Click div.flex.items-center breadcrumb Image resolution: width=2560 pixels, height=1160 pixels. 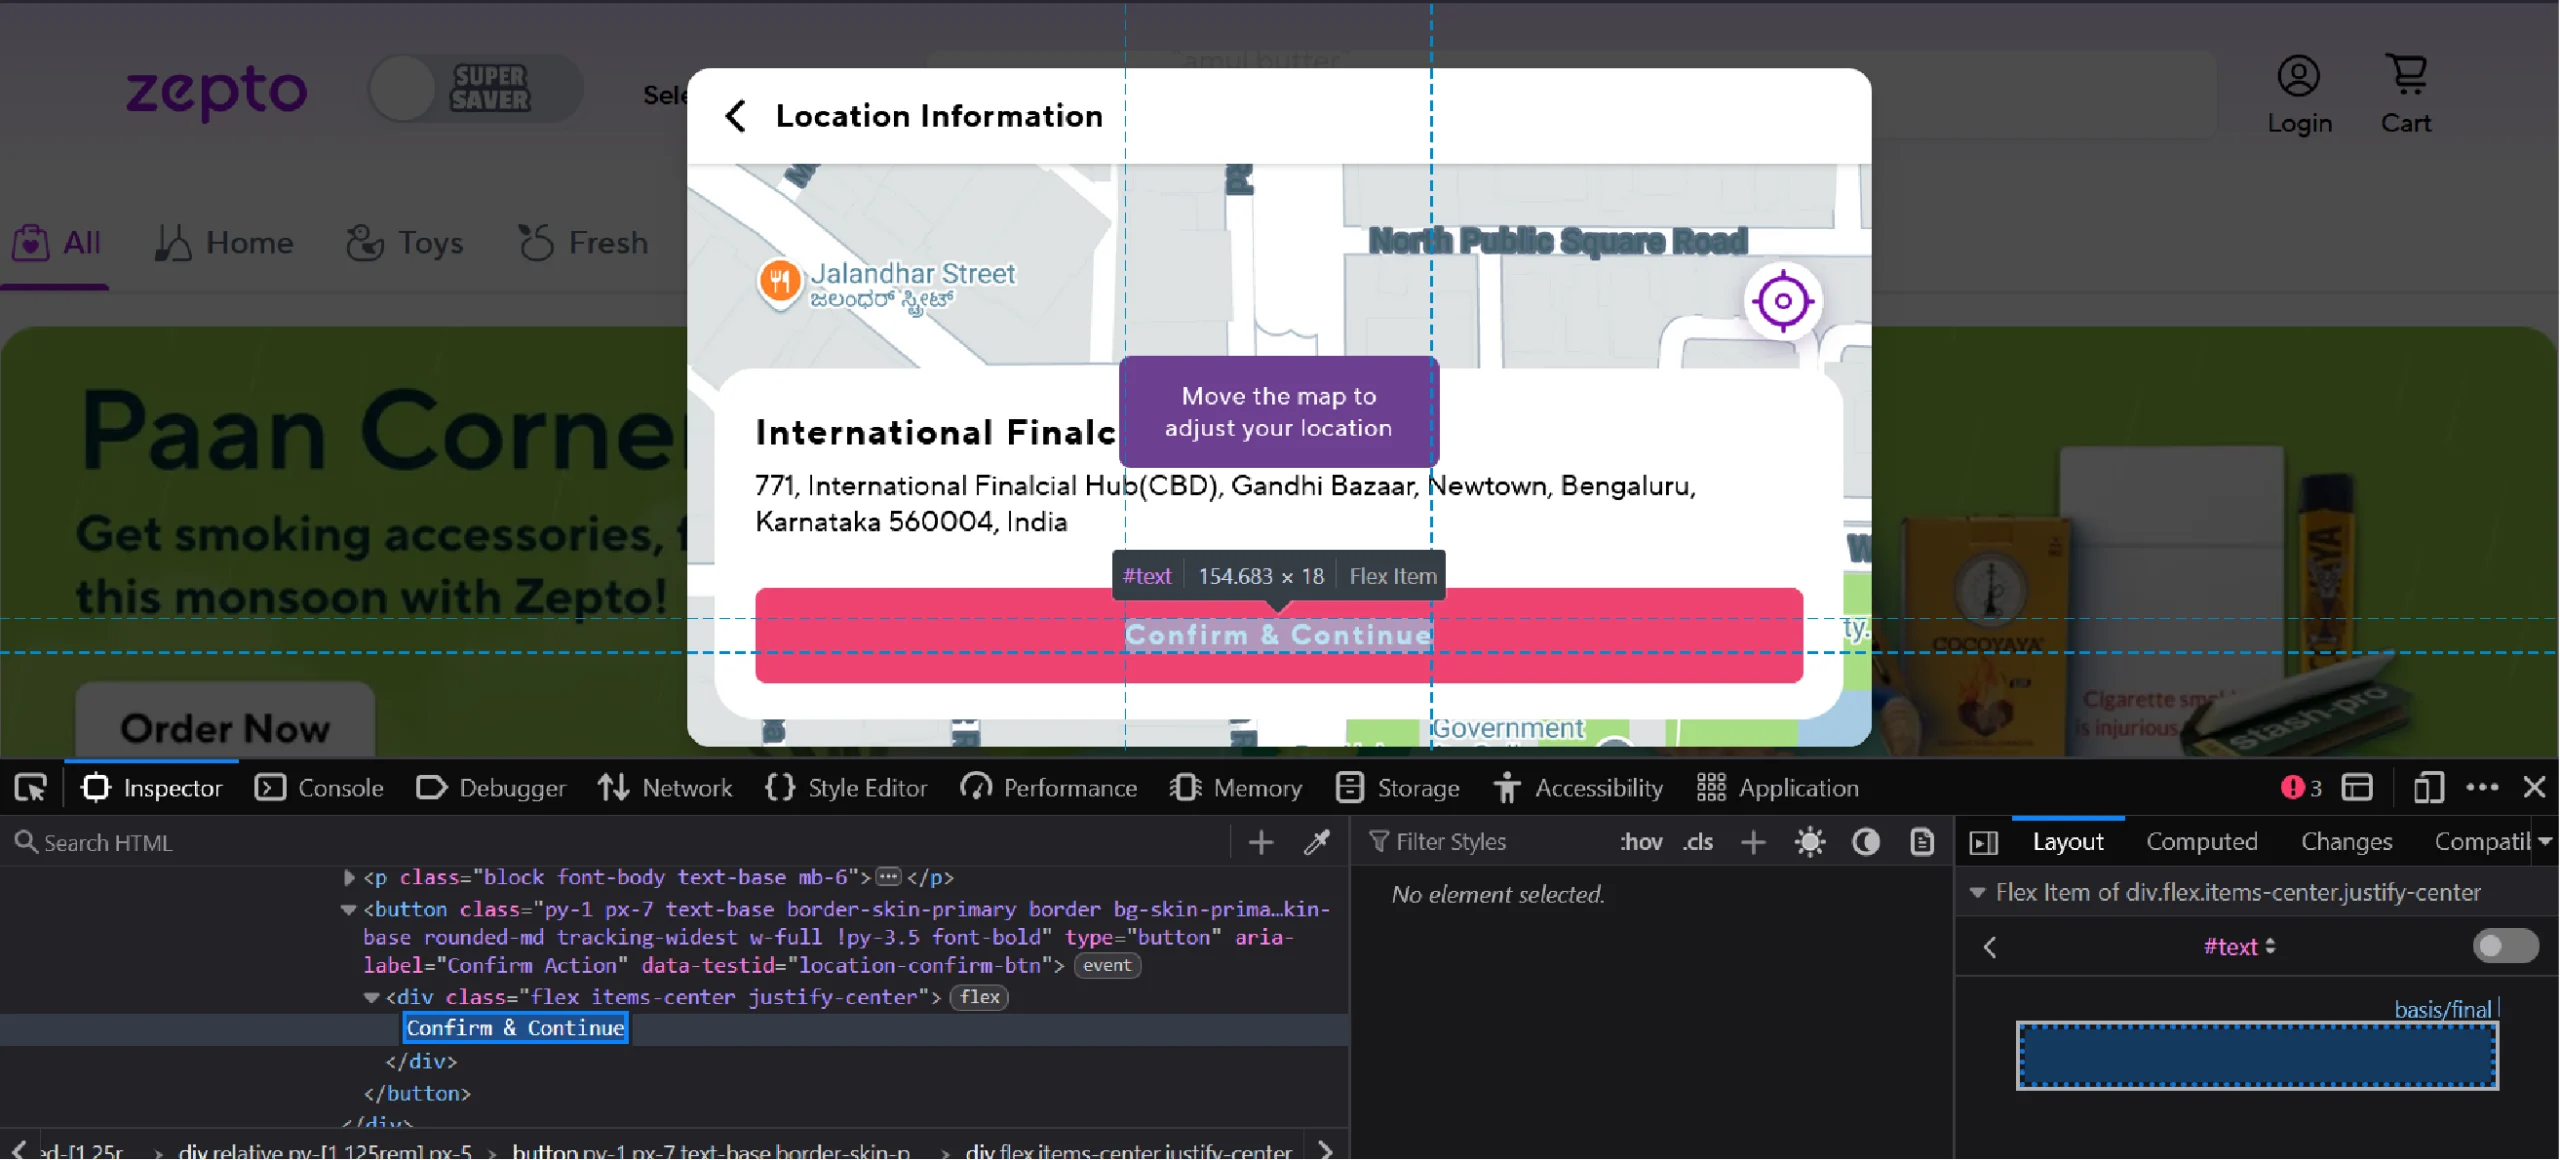(1128, 1150)
